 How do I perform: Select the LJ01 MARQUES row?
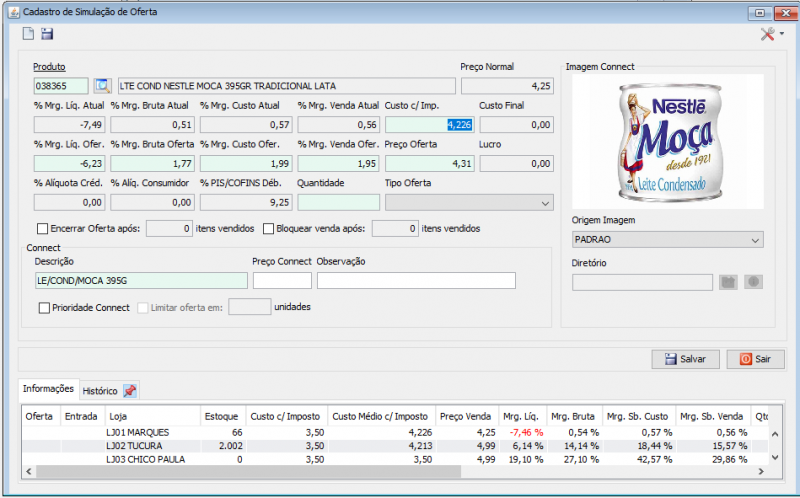[395, 433]
